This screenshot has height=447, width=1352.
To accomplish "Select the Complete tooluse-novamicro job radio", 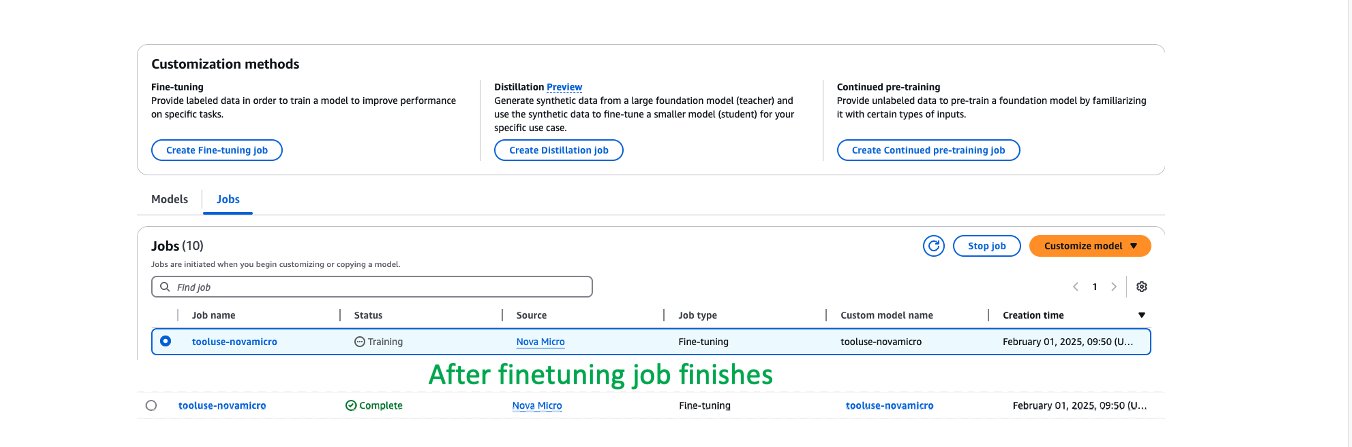I will (151, 406).
